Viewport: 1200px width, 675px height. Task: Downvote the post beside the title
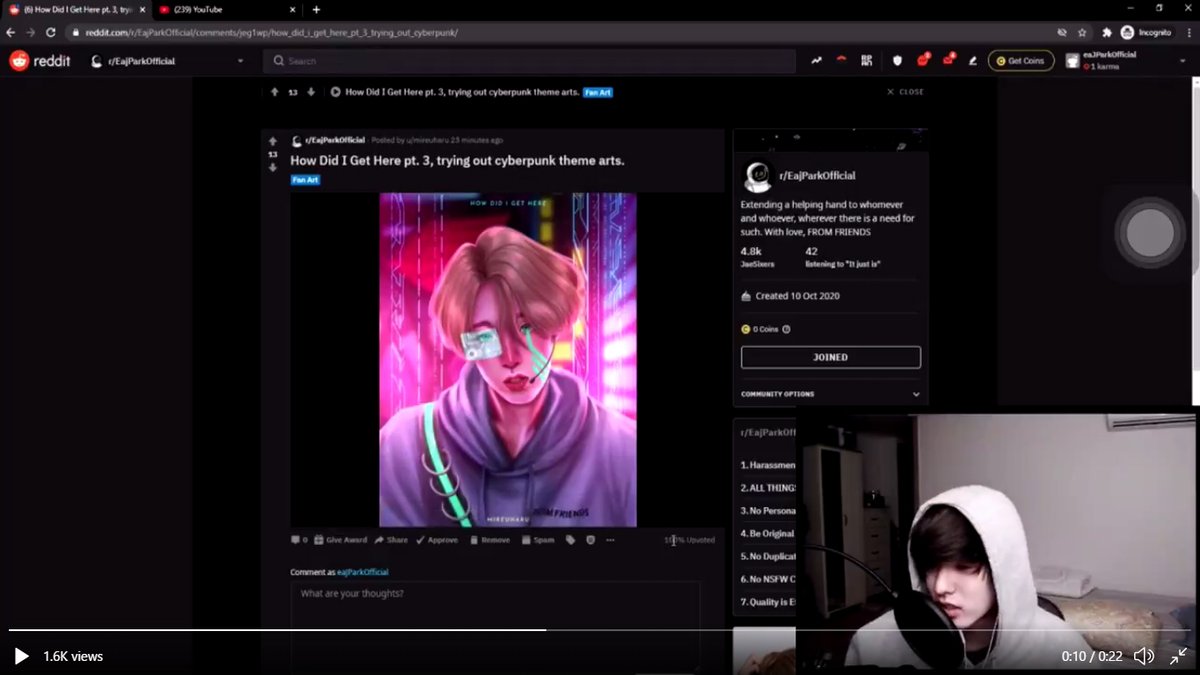(273, 168)
